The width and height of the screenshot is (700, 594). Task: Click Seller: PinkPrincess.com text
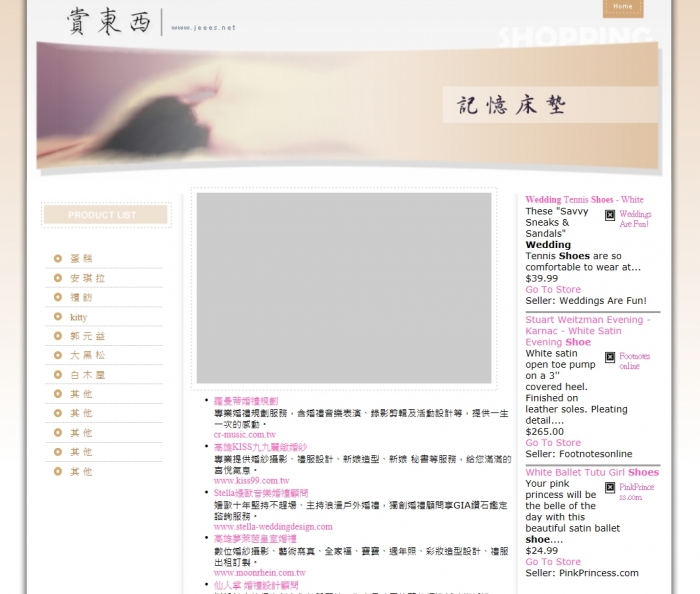(582, 573)
